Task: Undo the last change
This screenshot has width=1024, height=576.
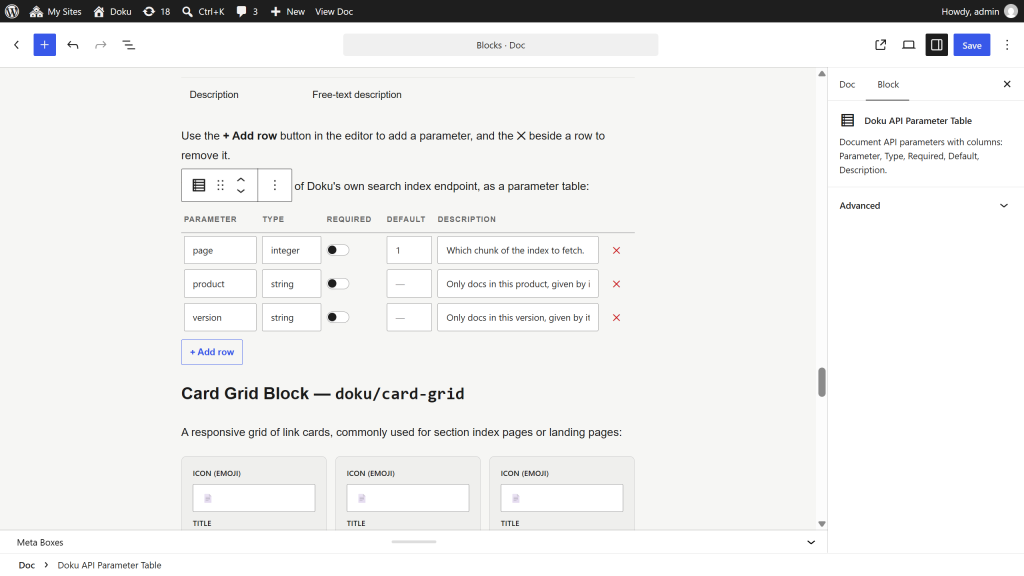Action: 72,44
